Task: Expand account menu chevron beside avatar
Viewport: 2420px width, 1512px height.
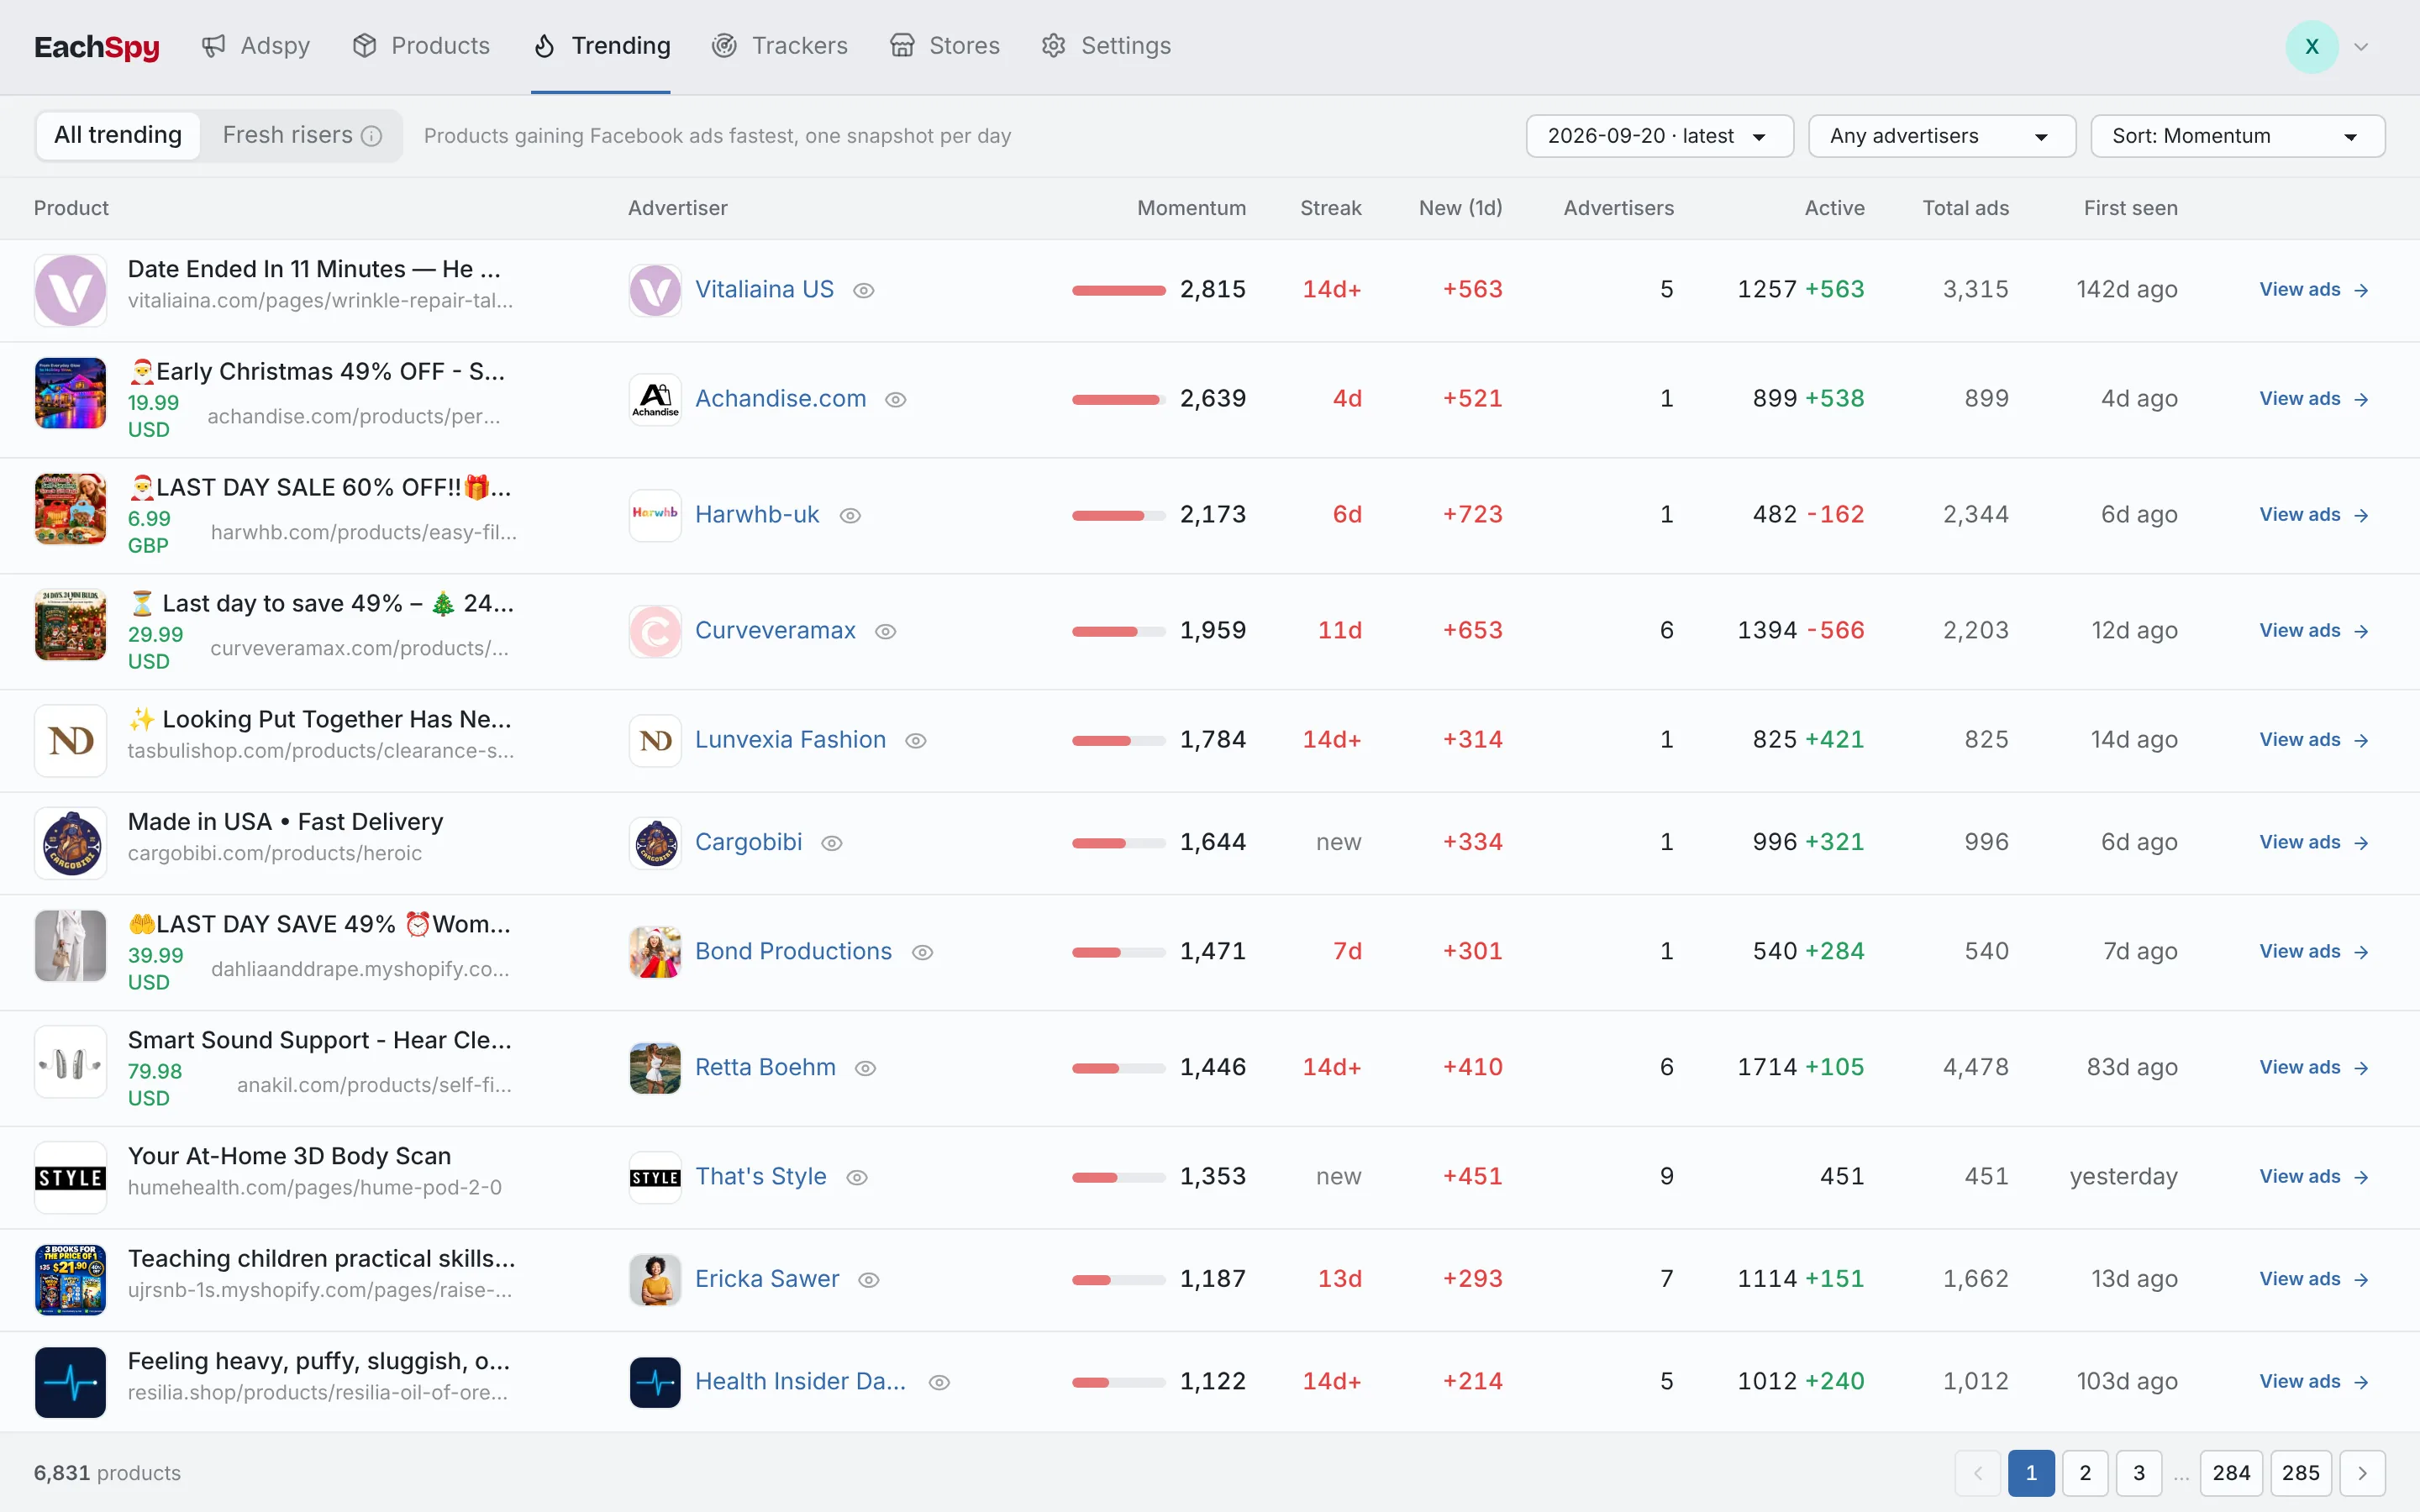Action: (2361, 46)
